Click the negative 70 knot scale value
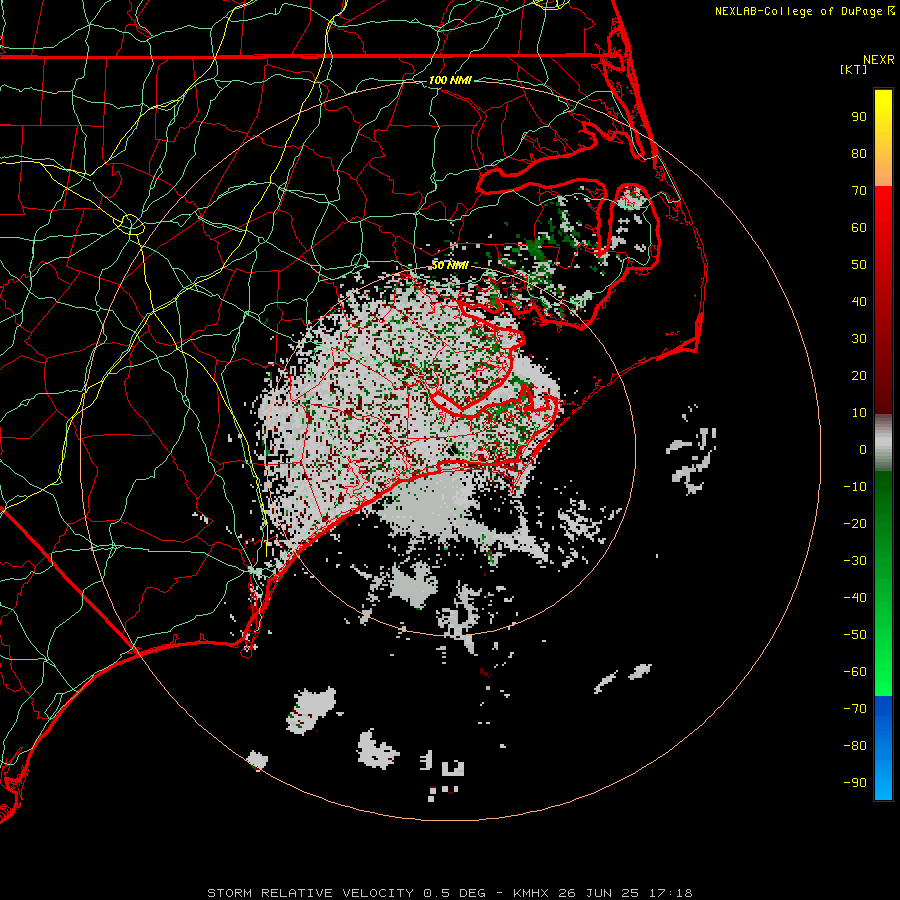 pyautogui.click(x=855, y=709)
